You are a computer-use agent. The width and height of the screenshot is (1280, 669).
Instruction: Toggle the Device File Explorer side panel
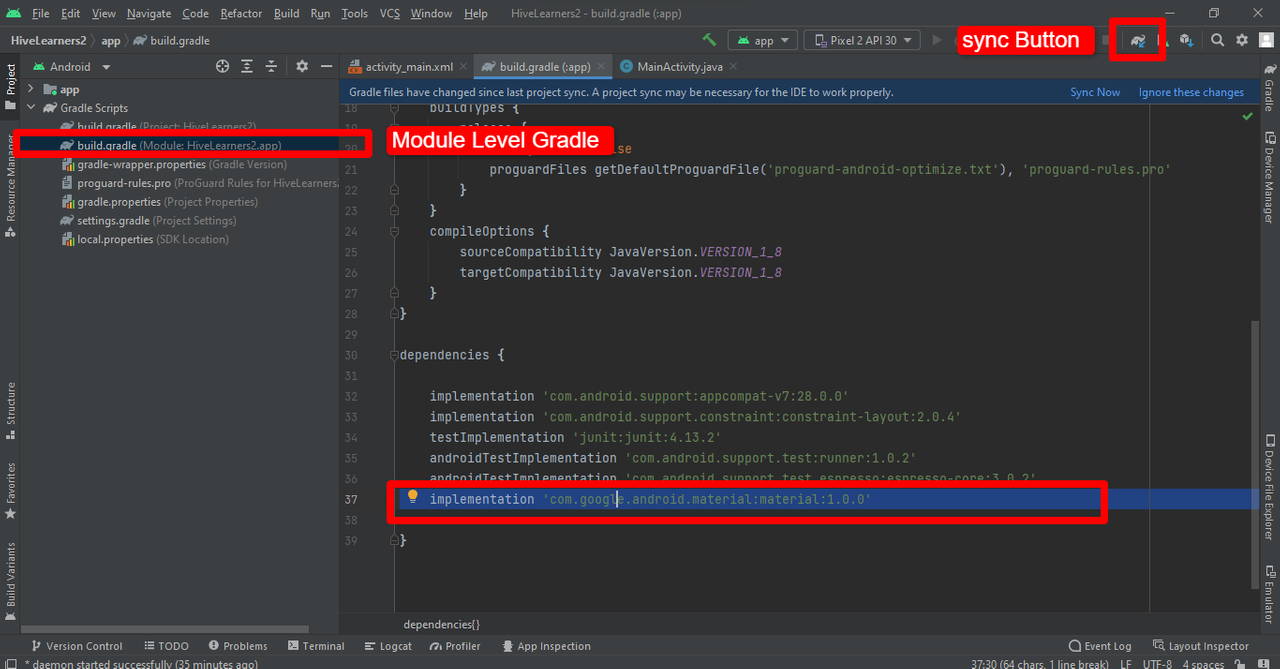1269,487
